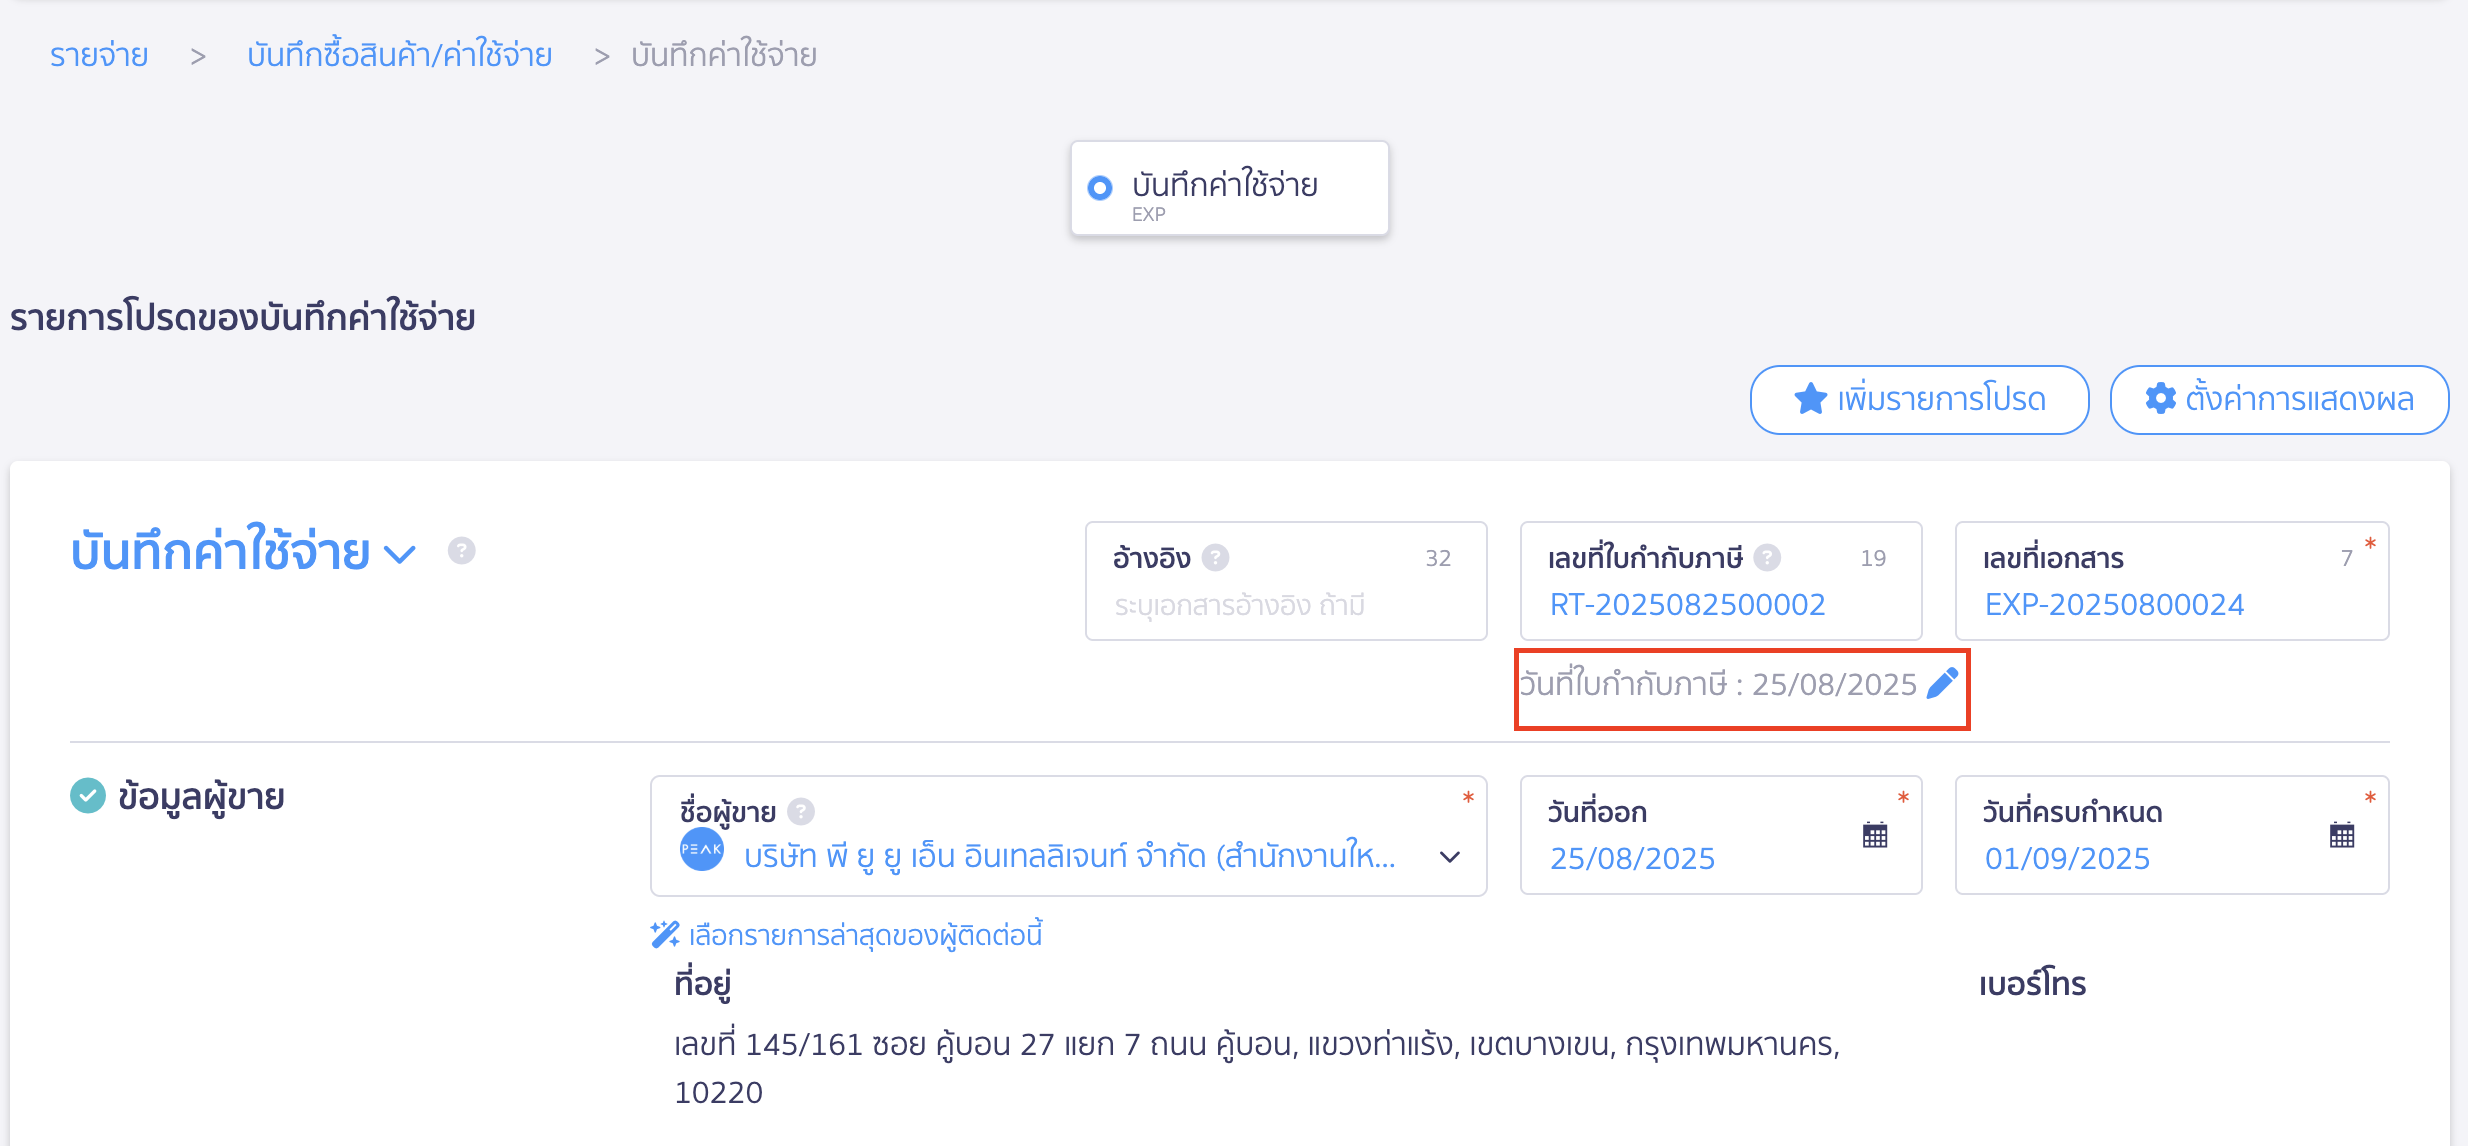Edit the tax invoice number RT-2025082500002
The image size is (2468, 1146).
(1688, 605)
